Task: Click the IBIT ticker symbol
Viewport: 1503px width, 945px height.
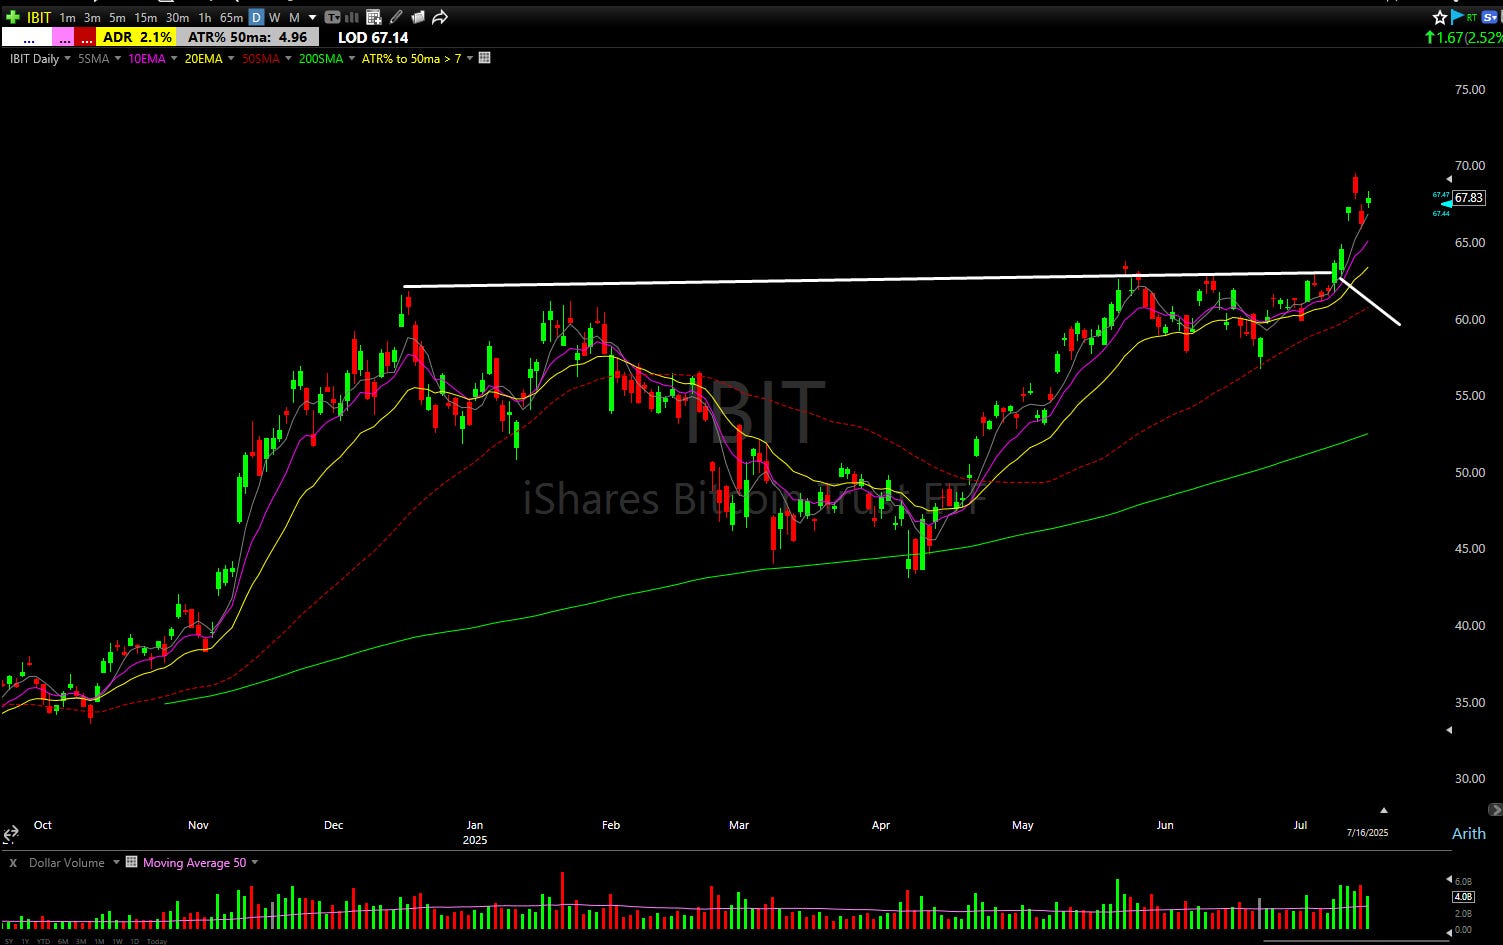Action: pyautogui.click(x=39, y=17)
